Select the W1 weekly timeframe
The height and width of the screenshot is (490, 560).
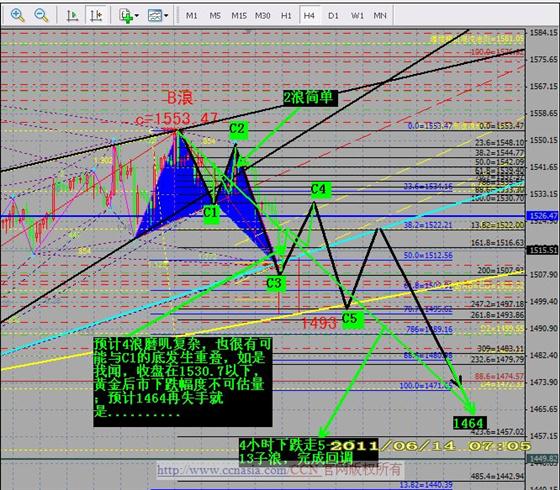(357, 16)
